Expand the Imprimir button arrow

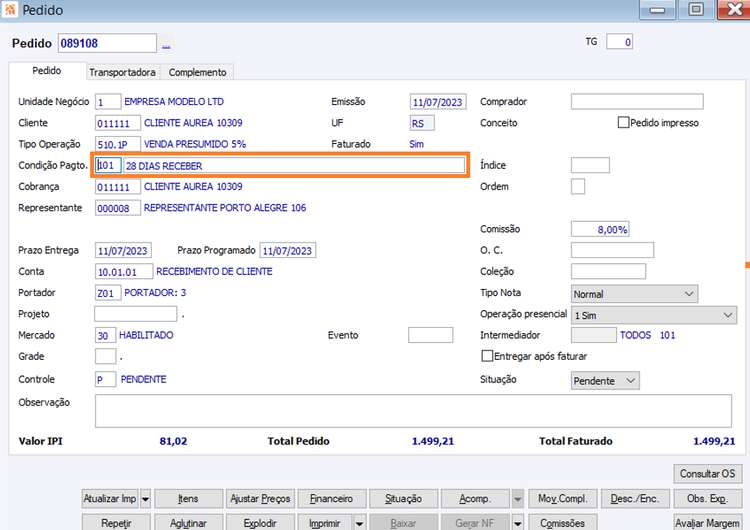[x=360, y=524]
